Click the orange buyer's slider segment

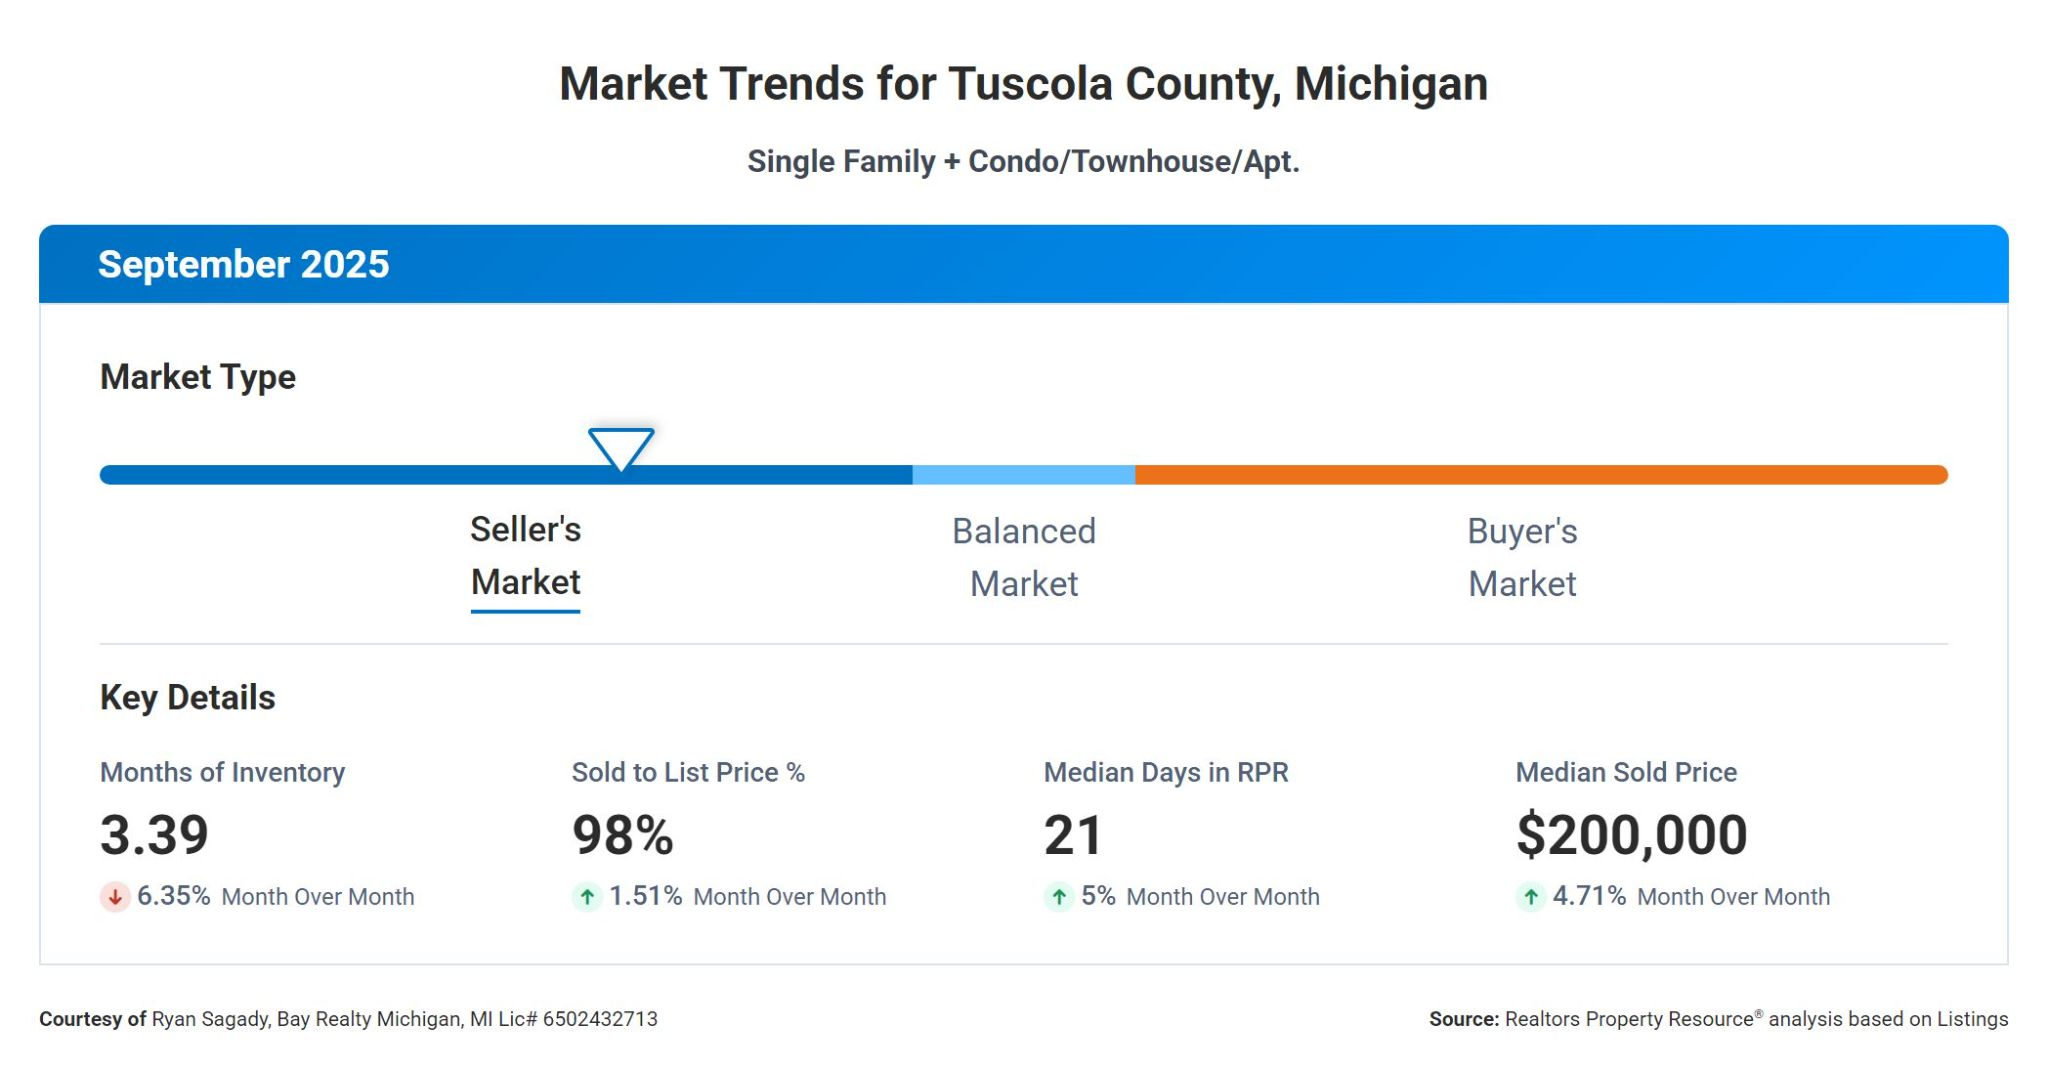[1540, 475]
